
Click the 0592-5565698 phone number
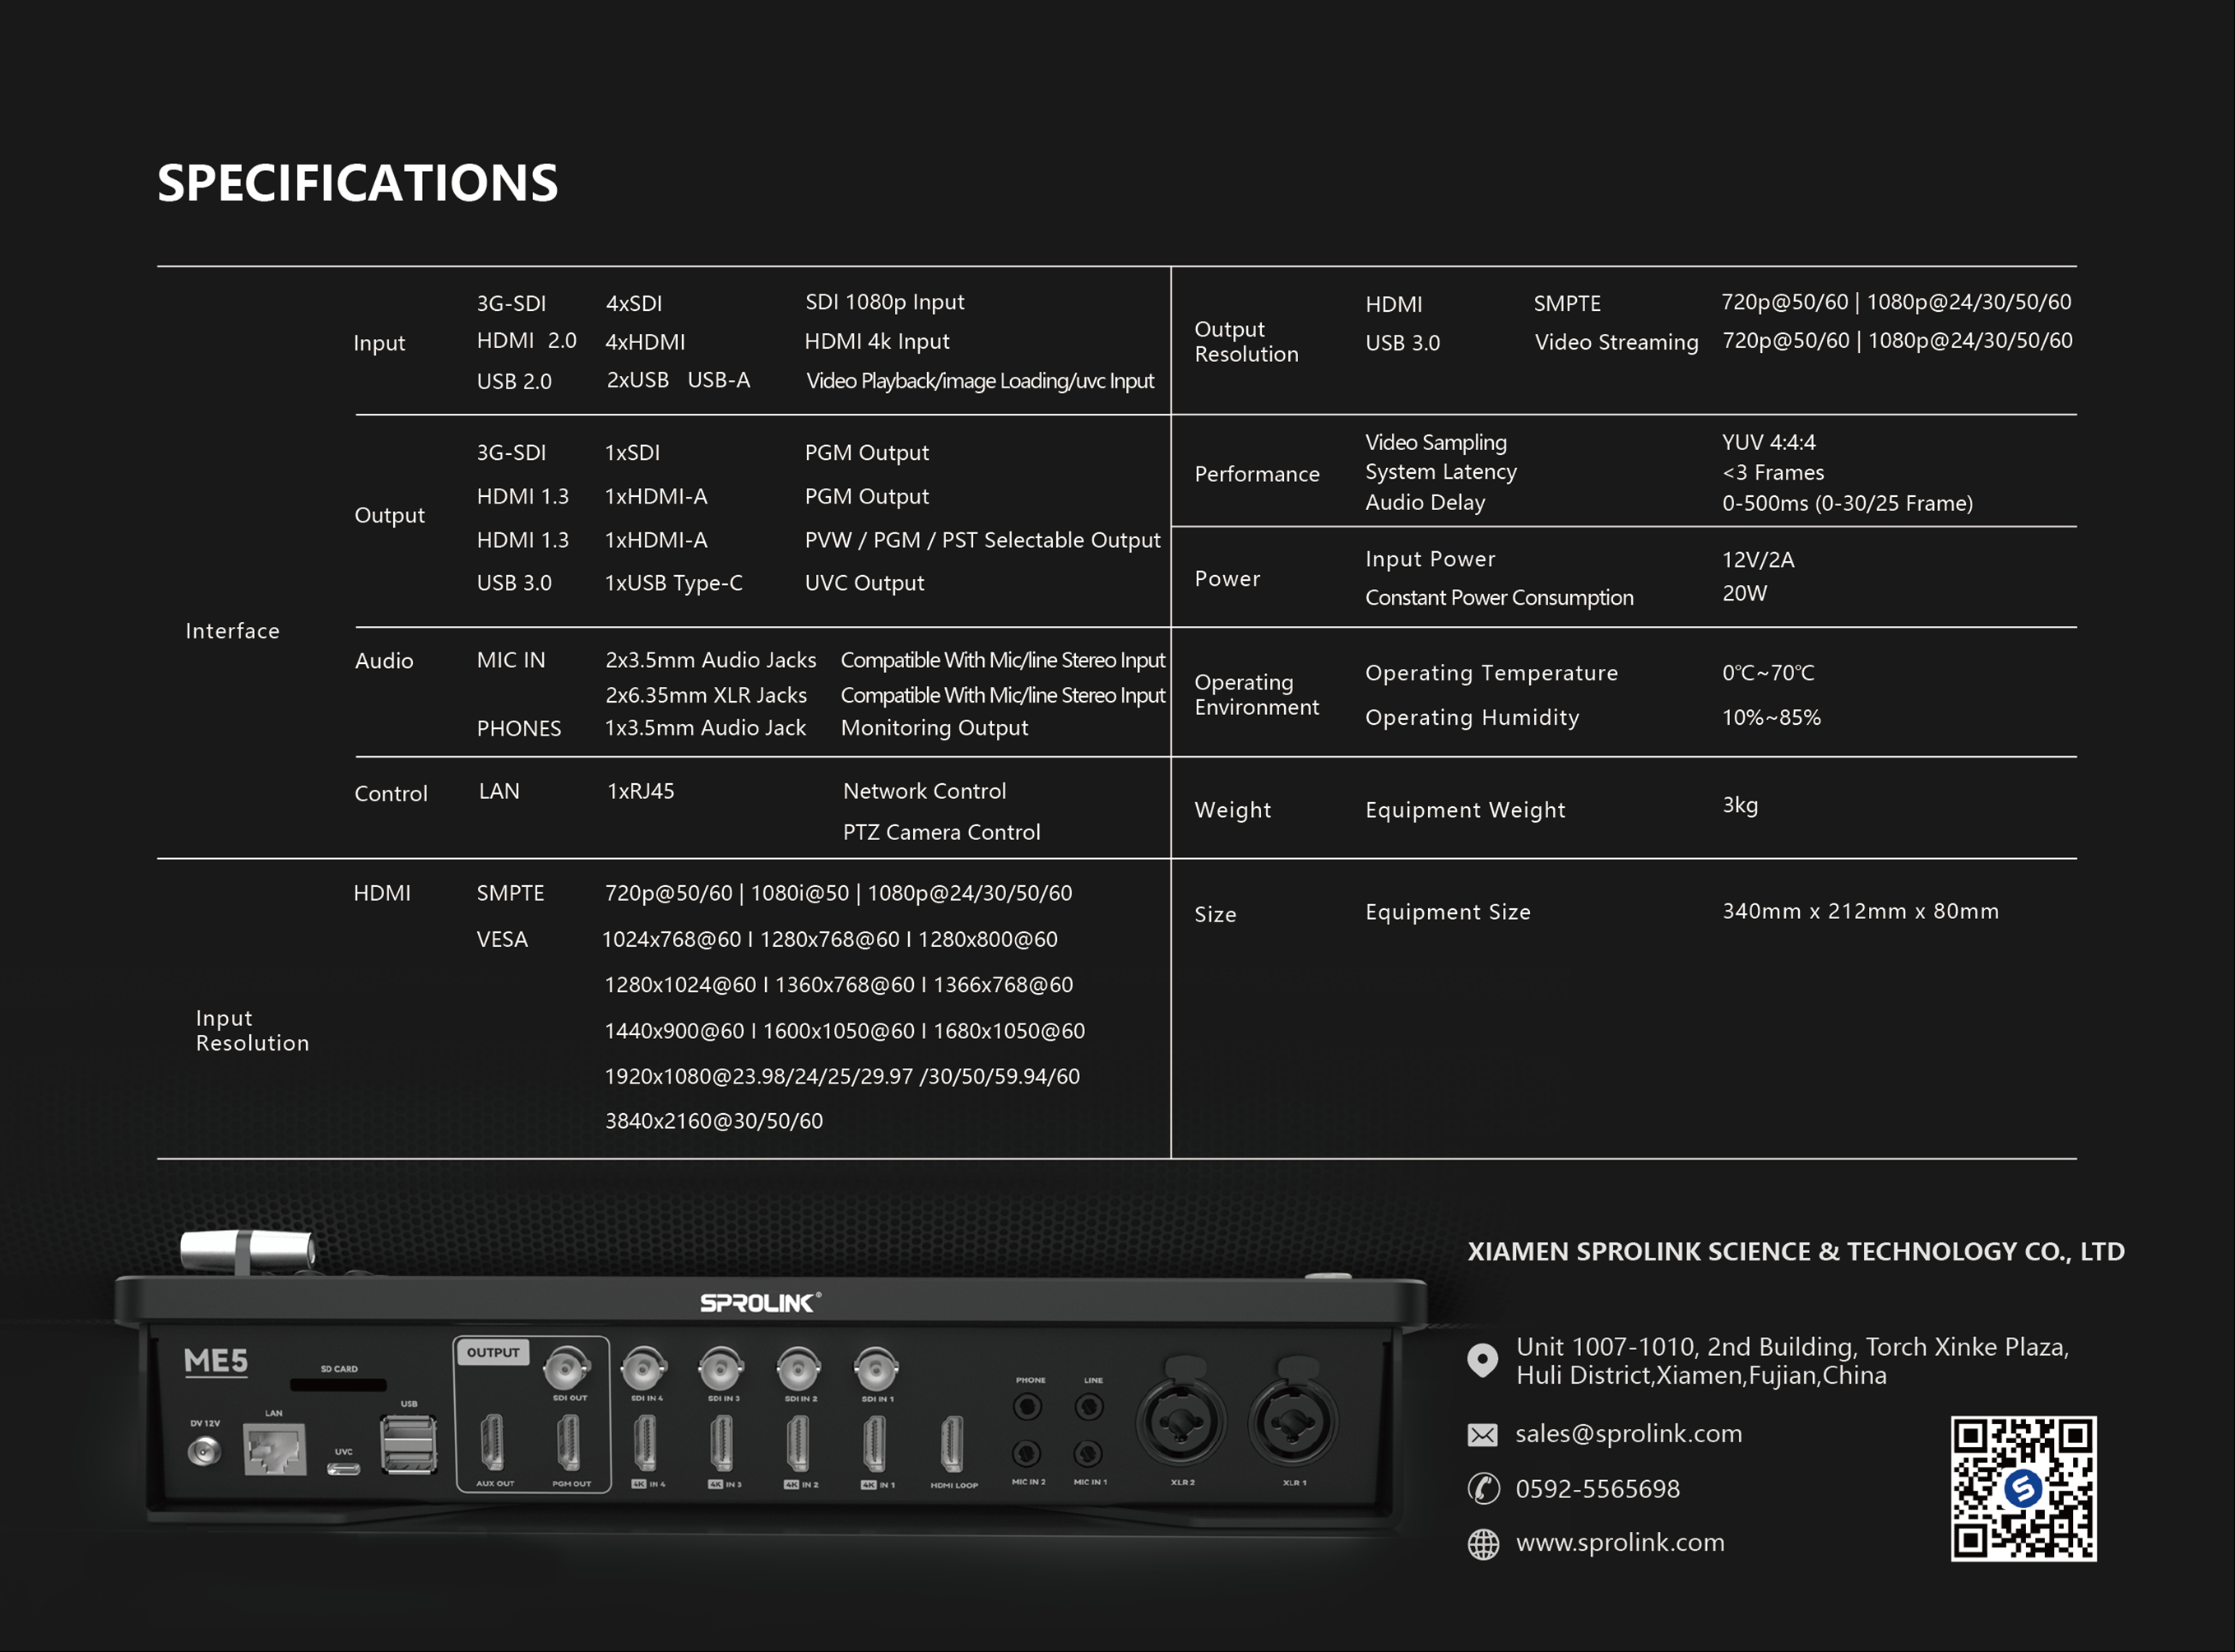pos(1597,1489)
